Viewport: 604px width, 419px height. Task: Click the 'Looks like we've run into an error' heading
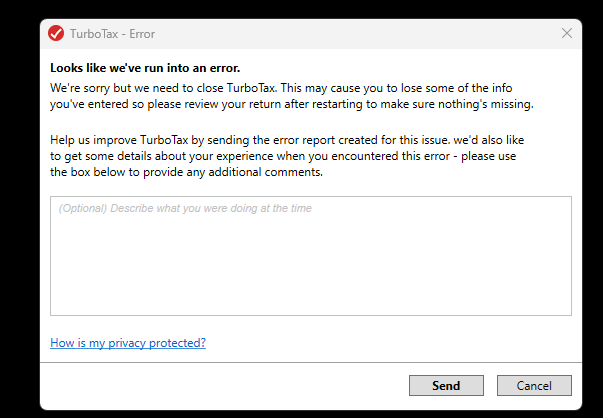[x=147, y=69]
